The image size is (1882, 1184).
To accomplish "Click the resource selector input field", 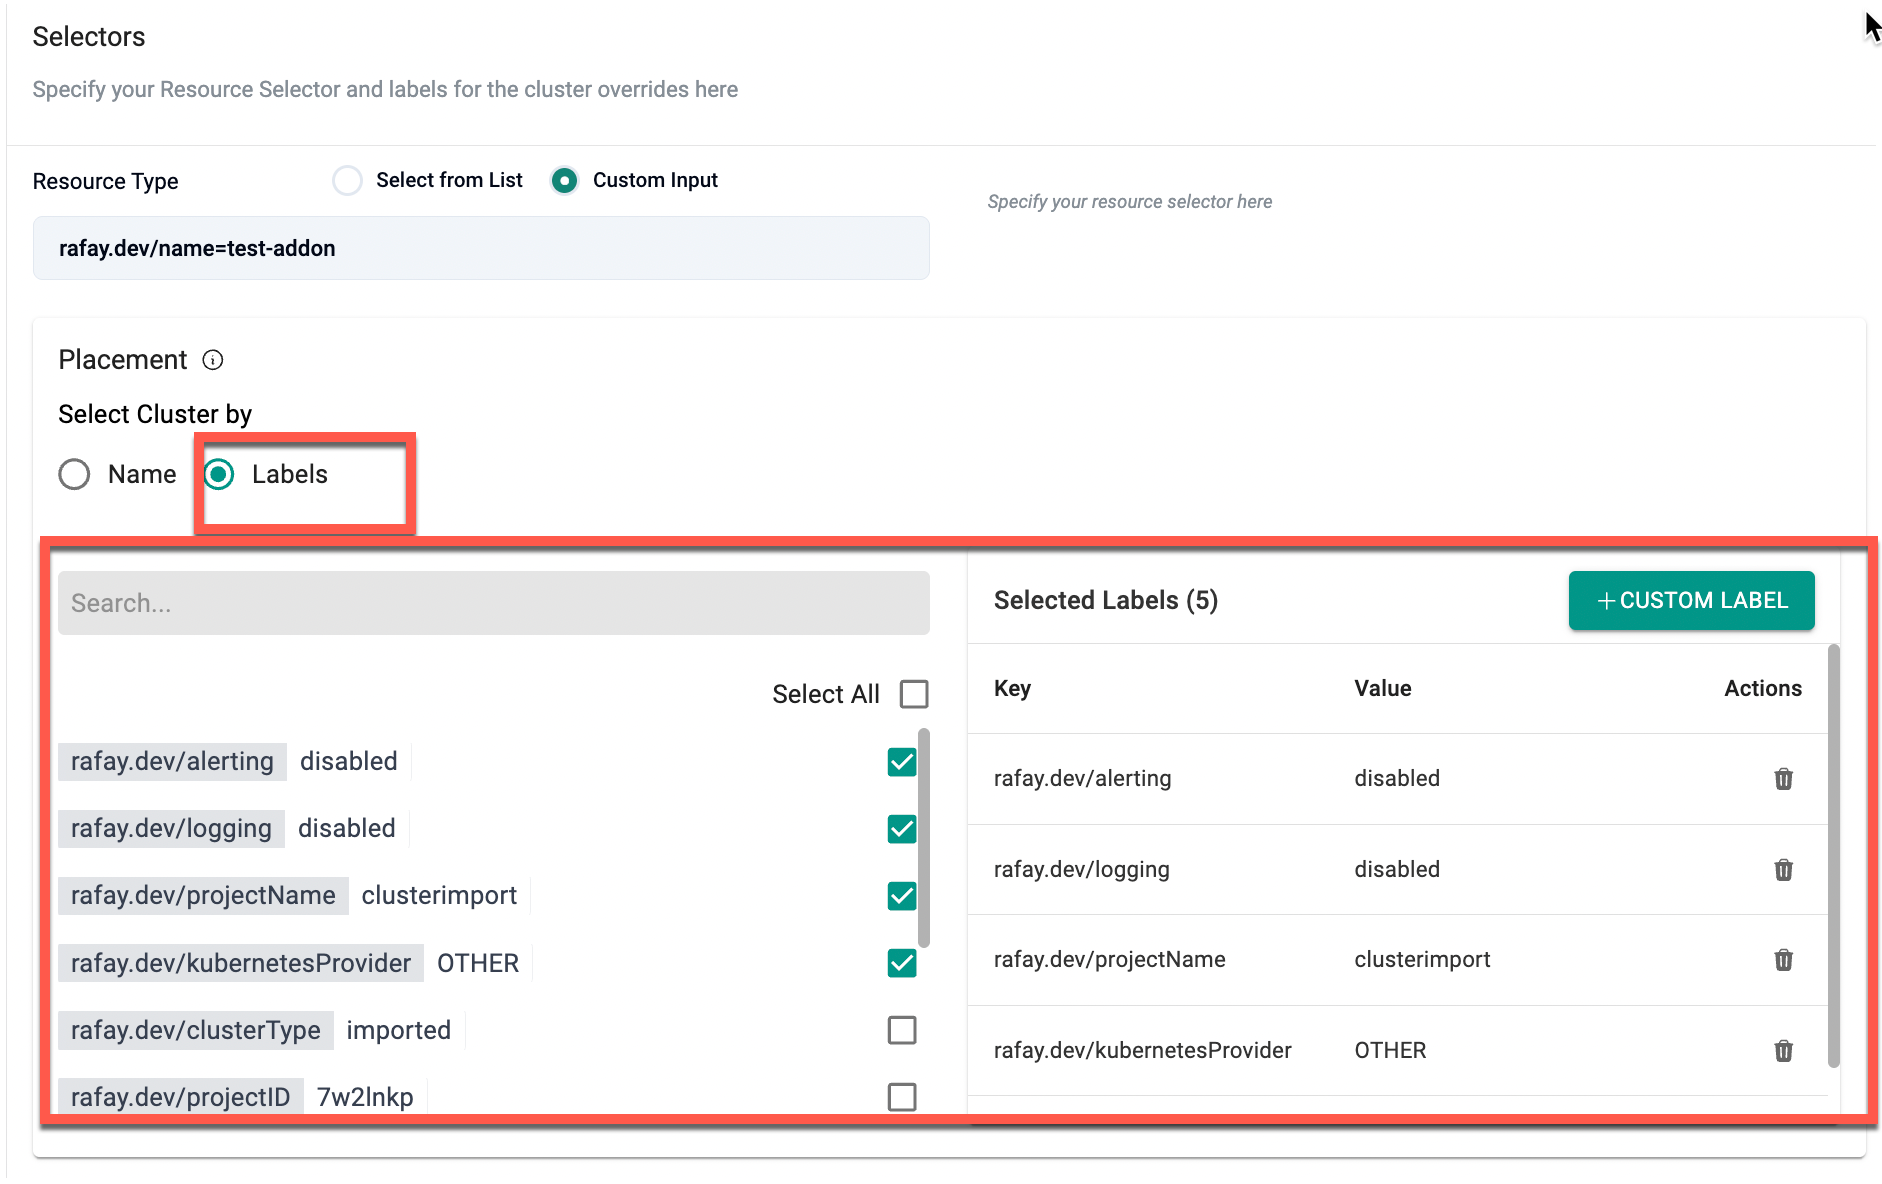I will click(481, 249).
